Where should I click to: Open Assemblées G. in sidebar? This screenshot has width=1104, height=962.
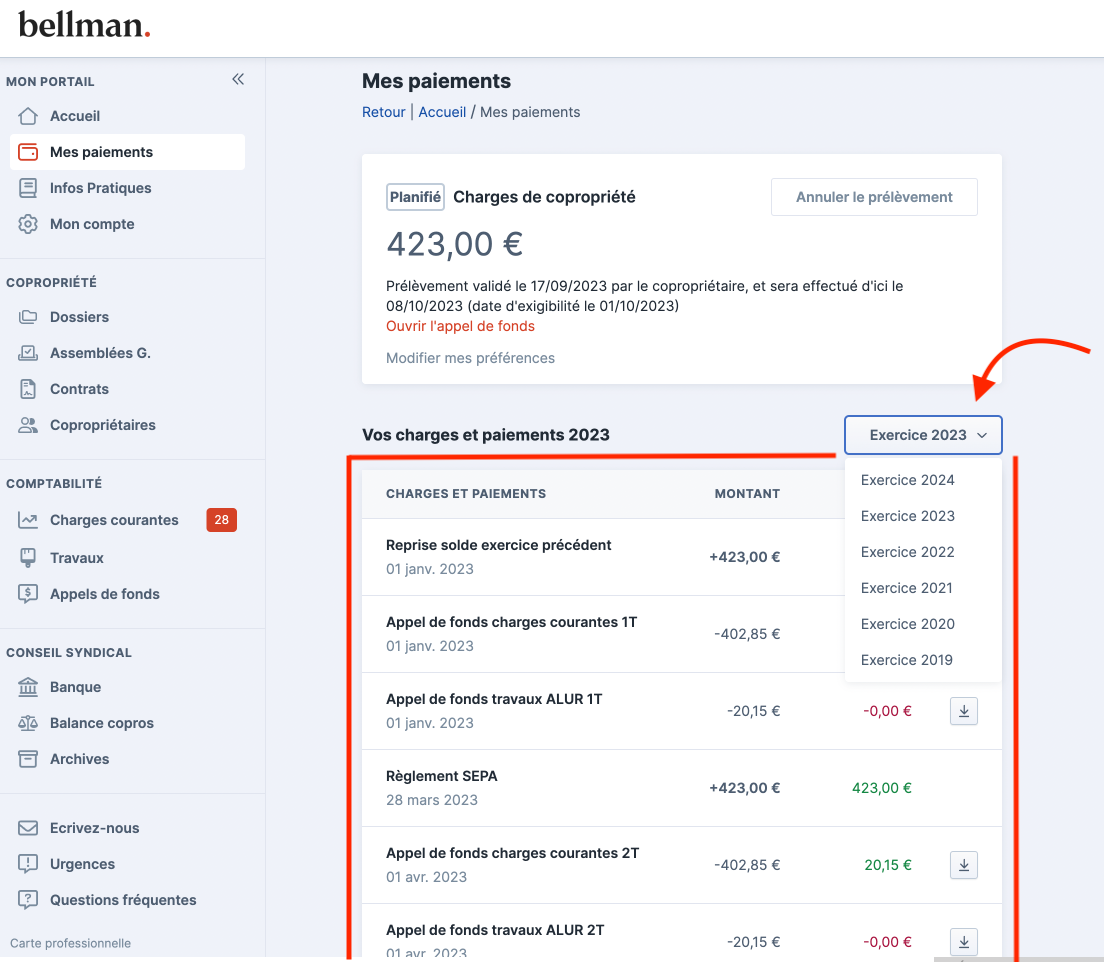(100, 353)
